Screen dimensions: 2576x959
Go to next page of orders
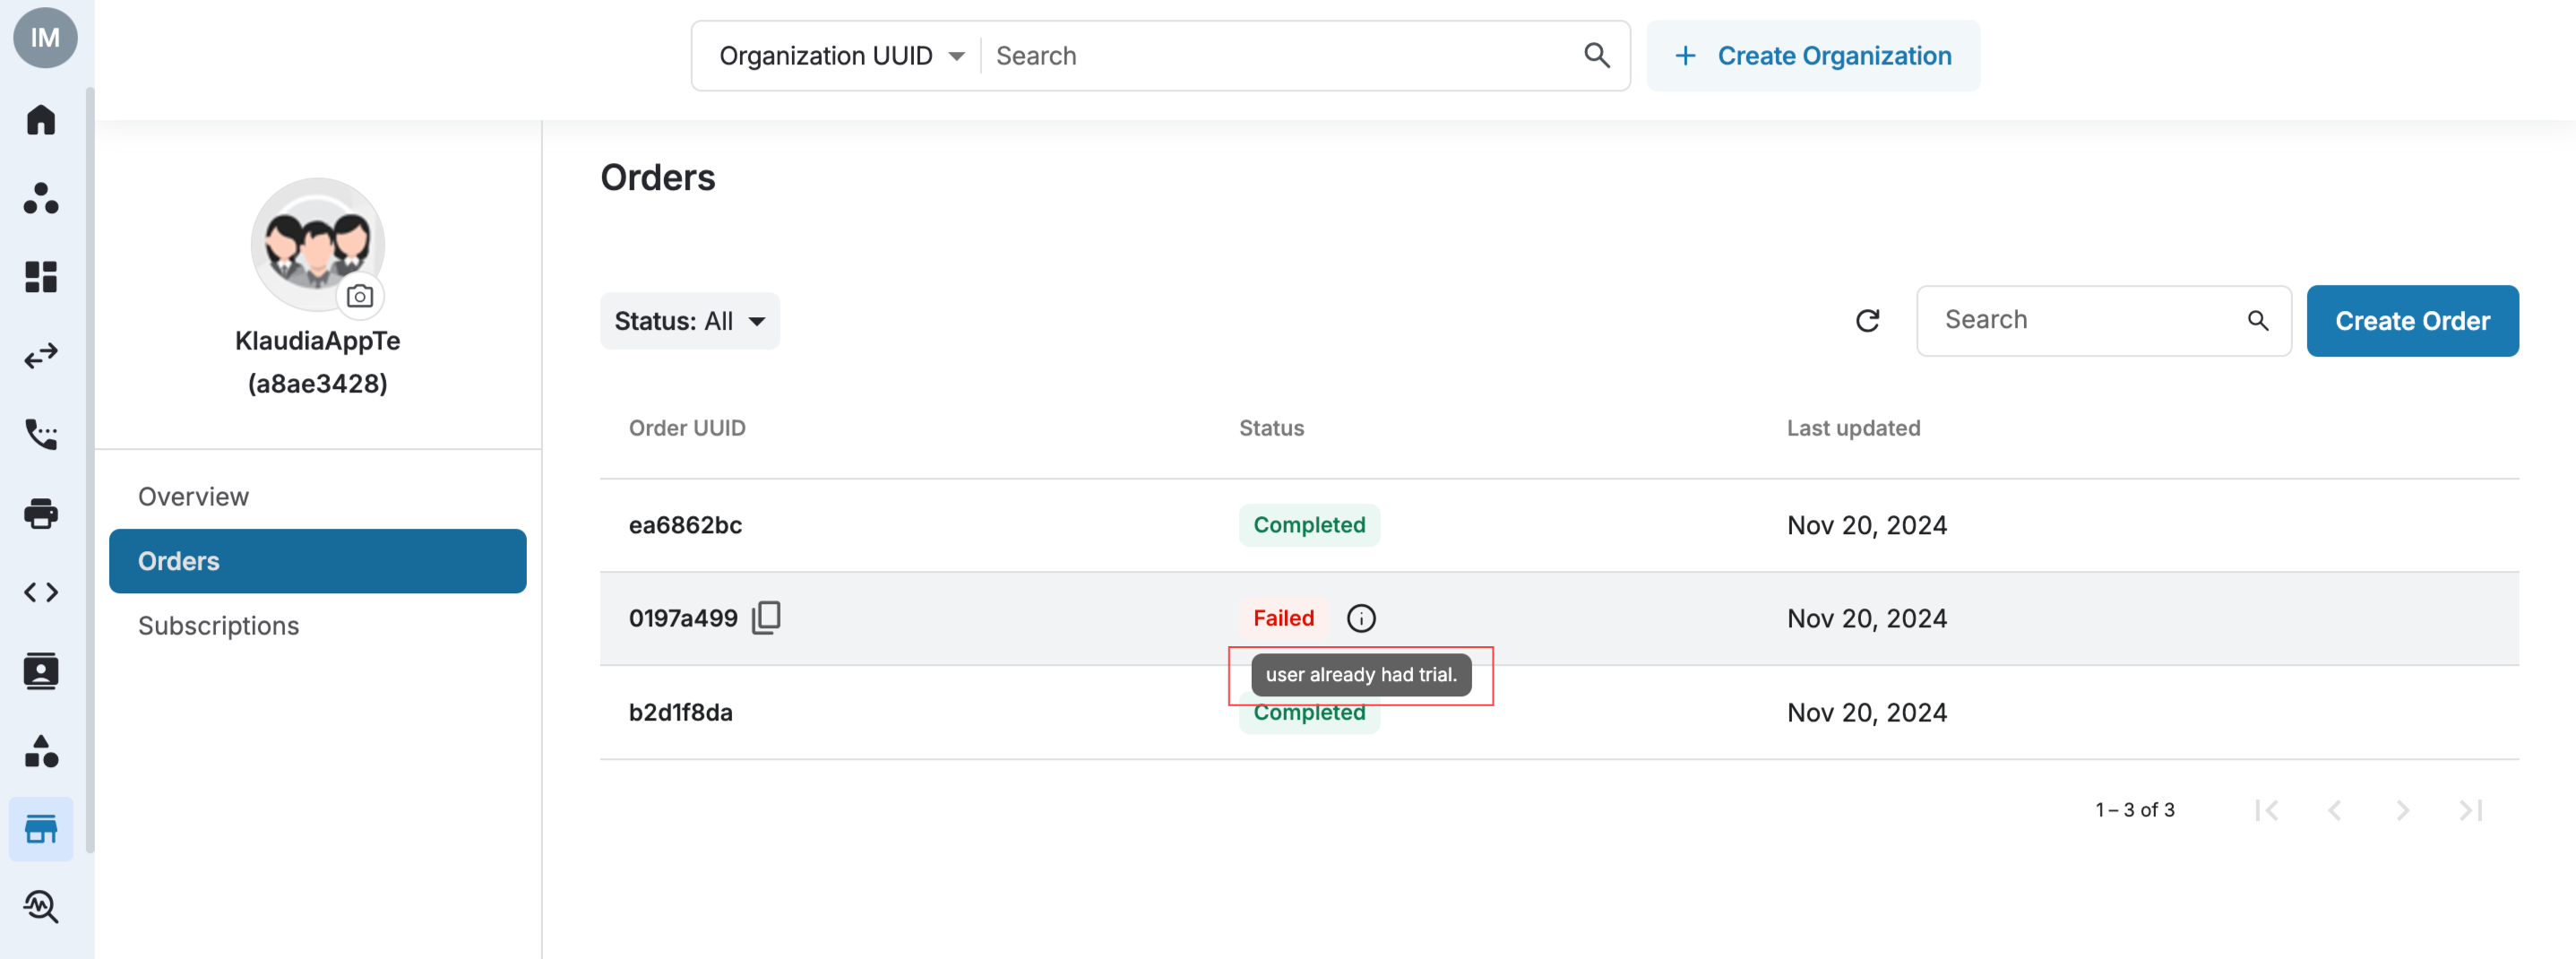(x=2403, y=810)
